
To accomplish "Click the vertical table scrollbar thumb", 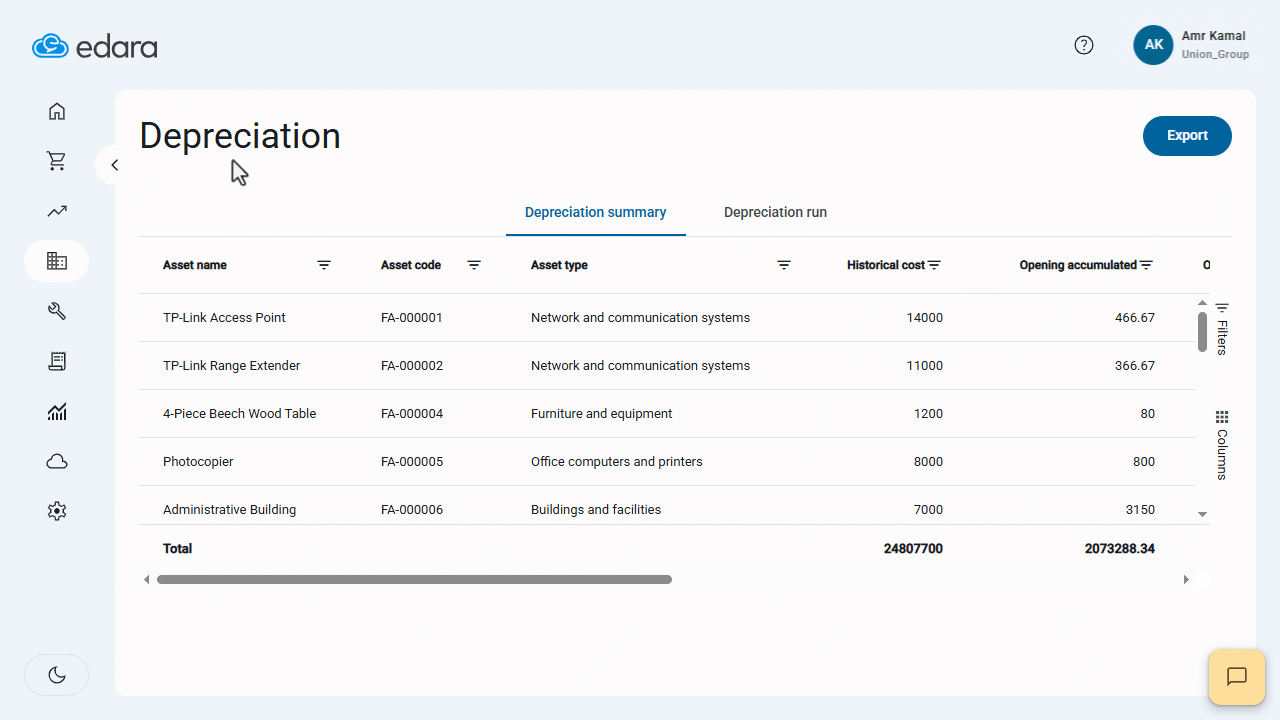I will 1203,332.
